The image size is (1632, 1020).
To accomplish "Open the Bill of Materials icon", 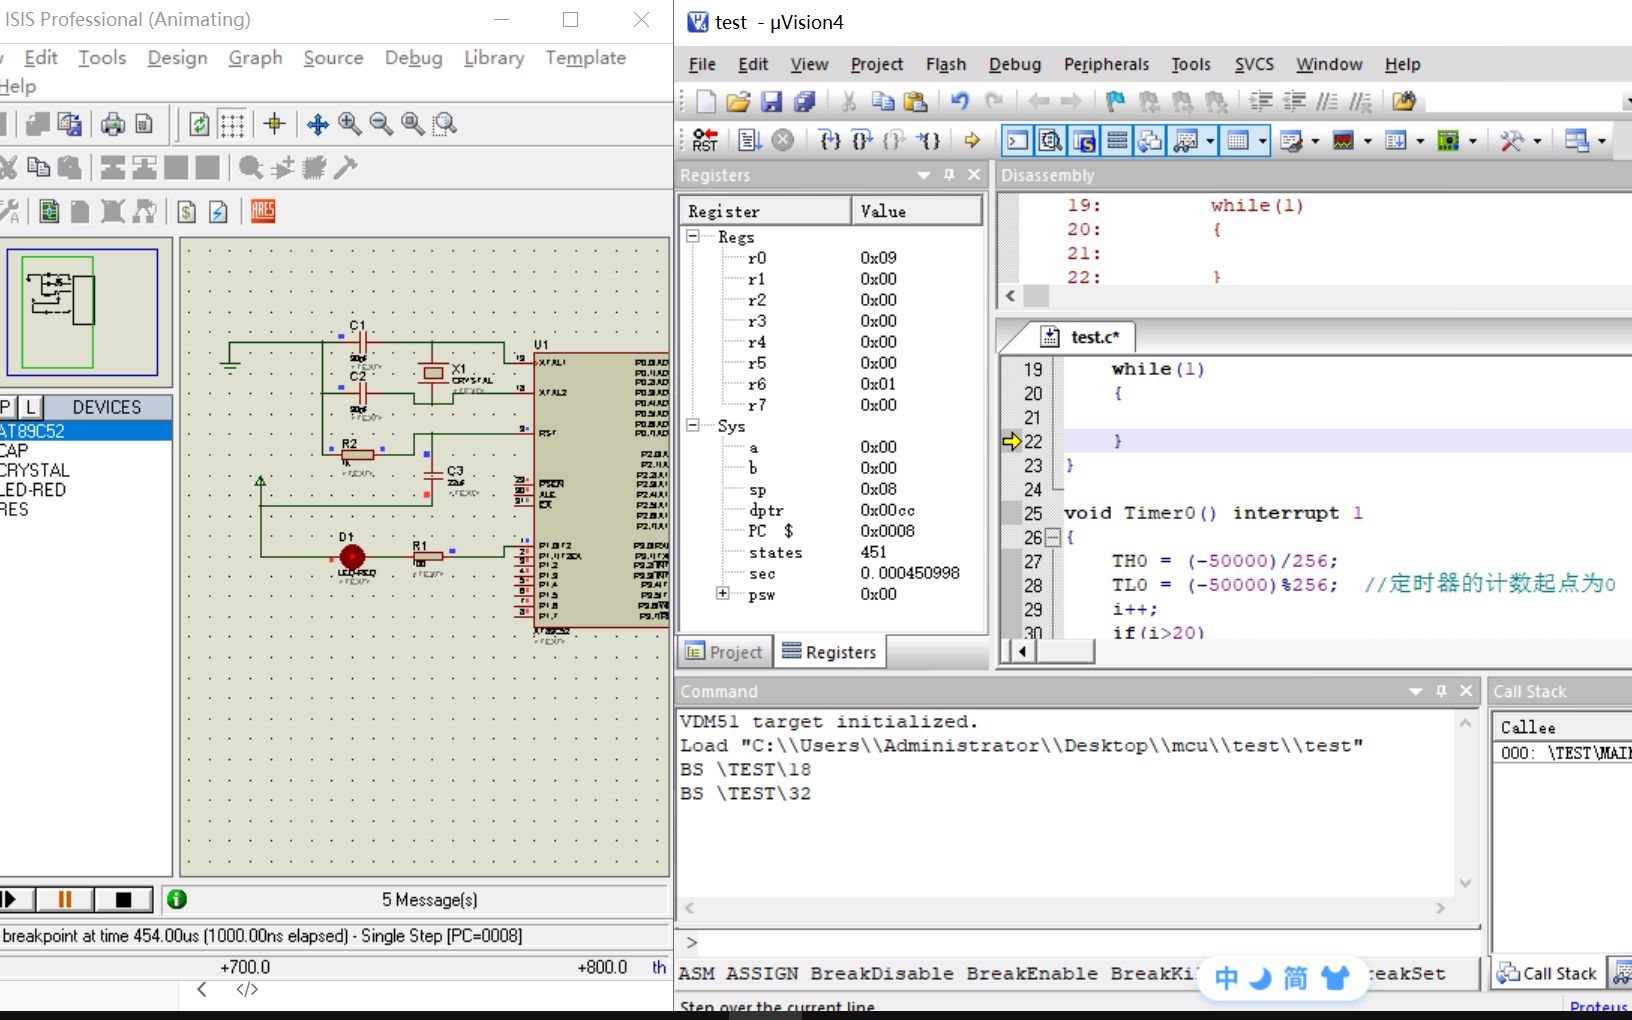I will pos(186,211).
